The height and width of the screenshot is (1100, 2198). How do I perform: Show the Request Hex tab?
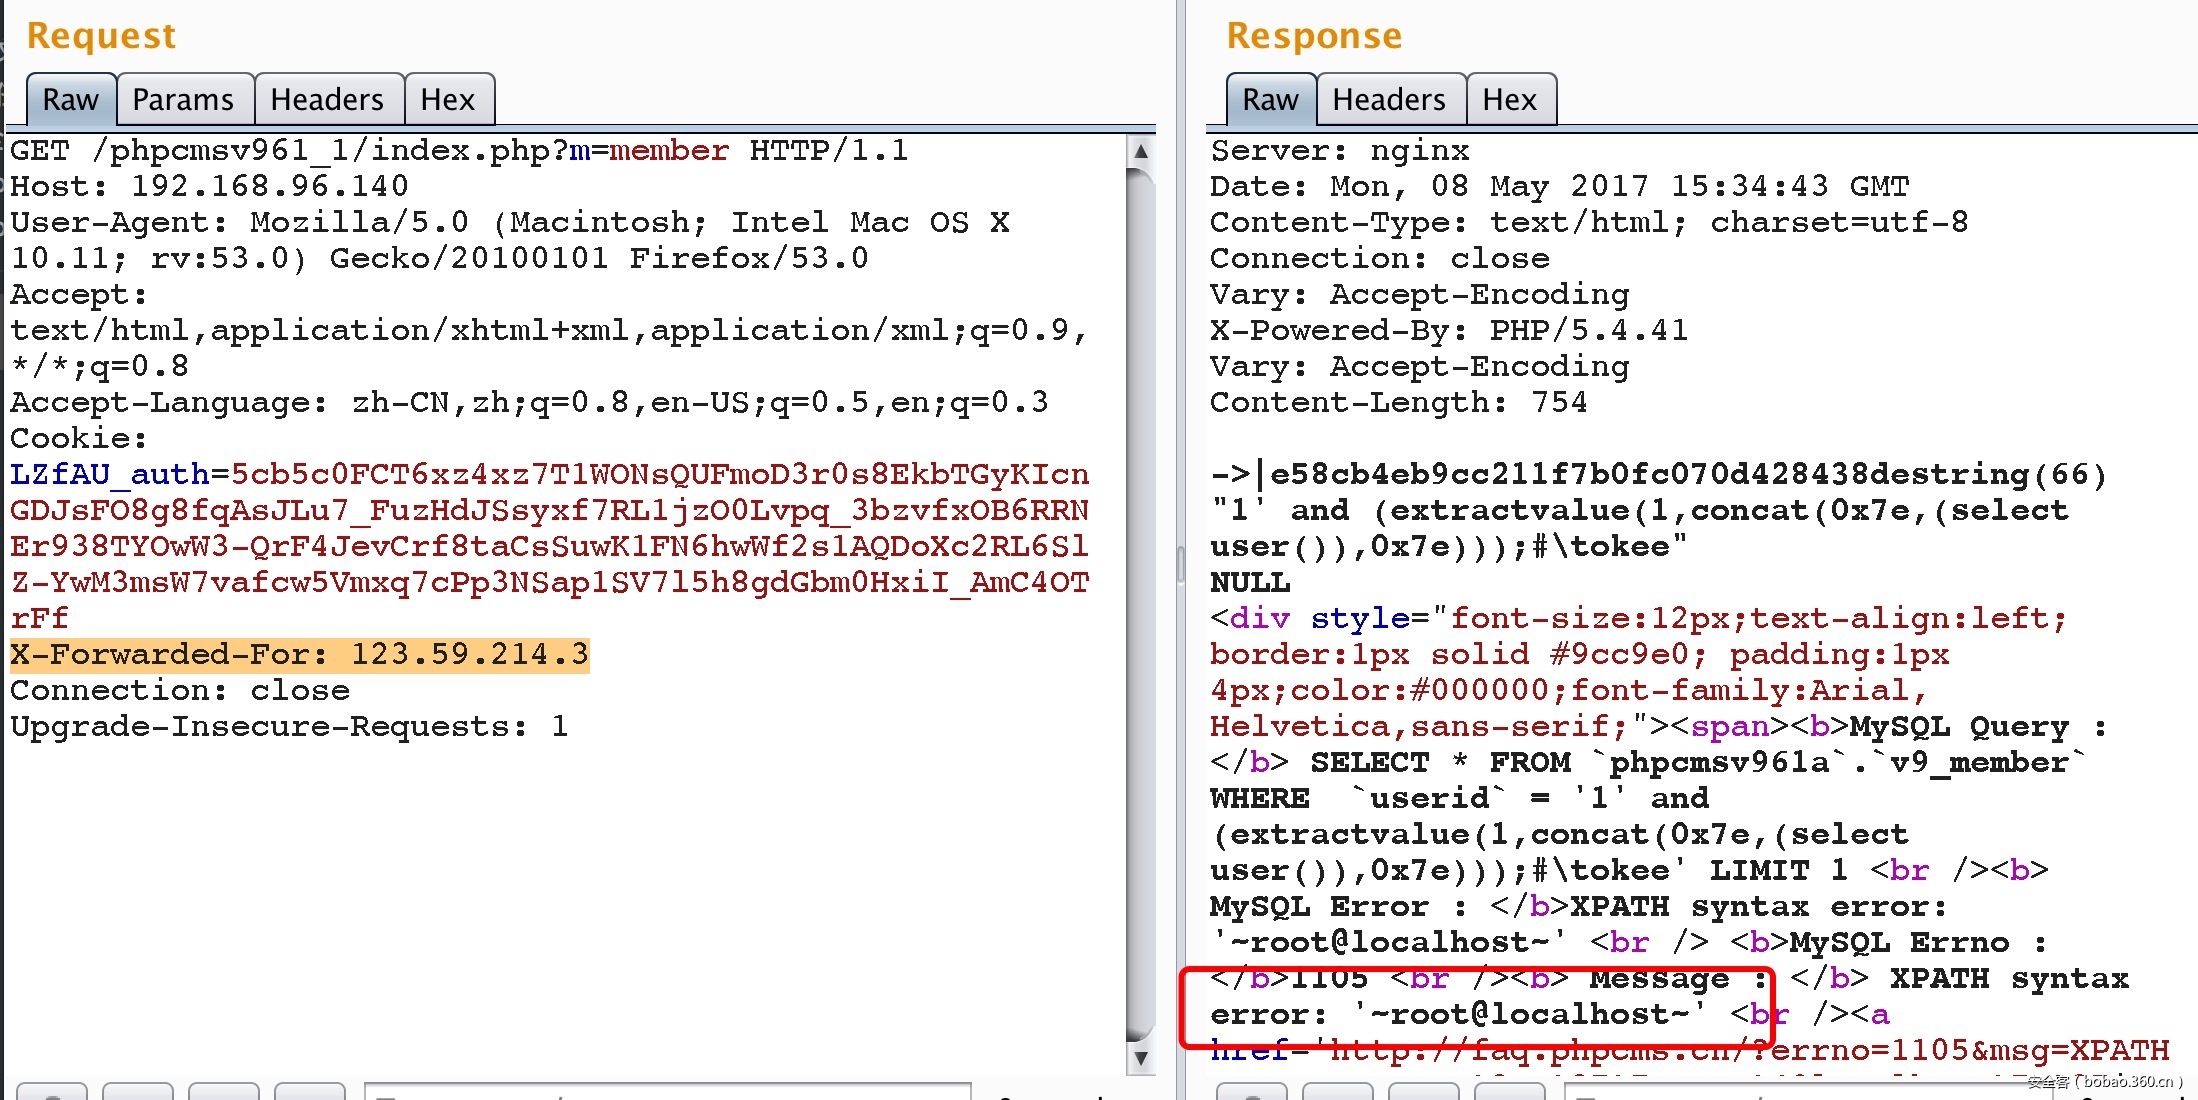coord(447,100)
